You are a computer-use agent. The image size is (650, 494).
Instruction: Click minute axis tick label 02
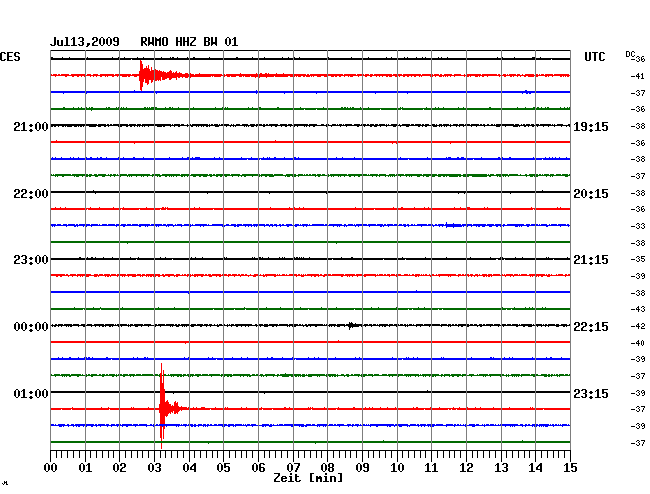(119, 468)
